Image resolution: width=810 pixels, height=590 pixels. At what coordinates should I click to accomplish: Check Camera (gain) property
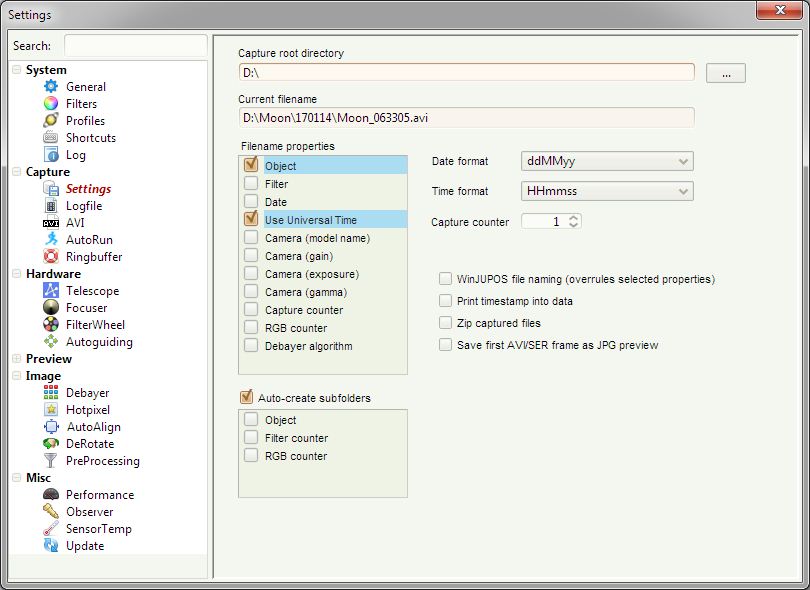(x=251, y=256)
